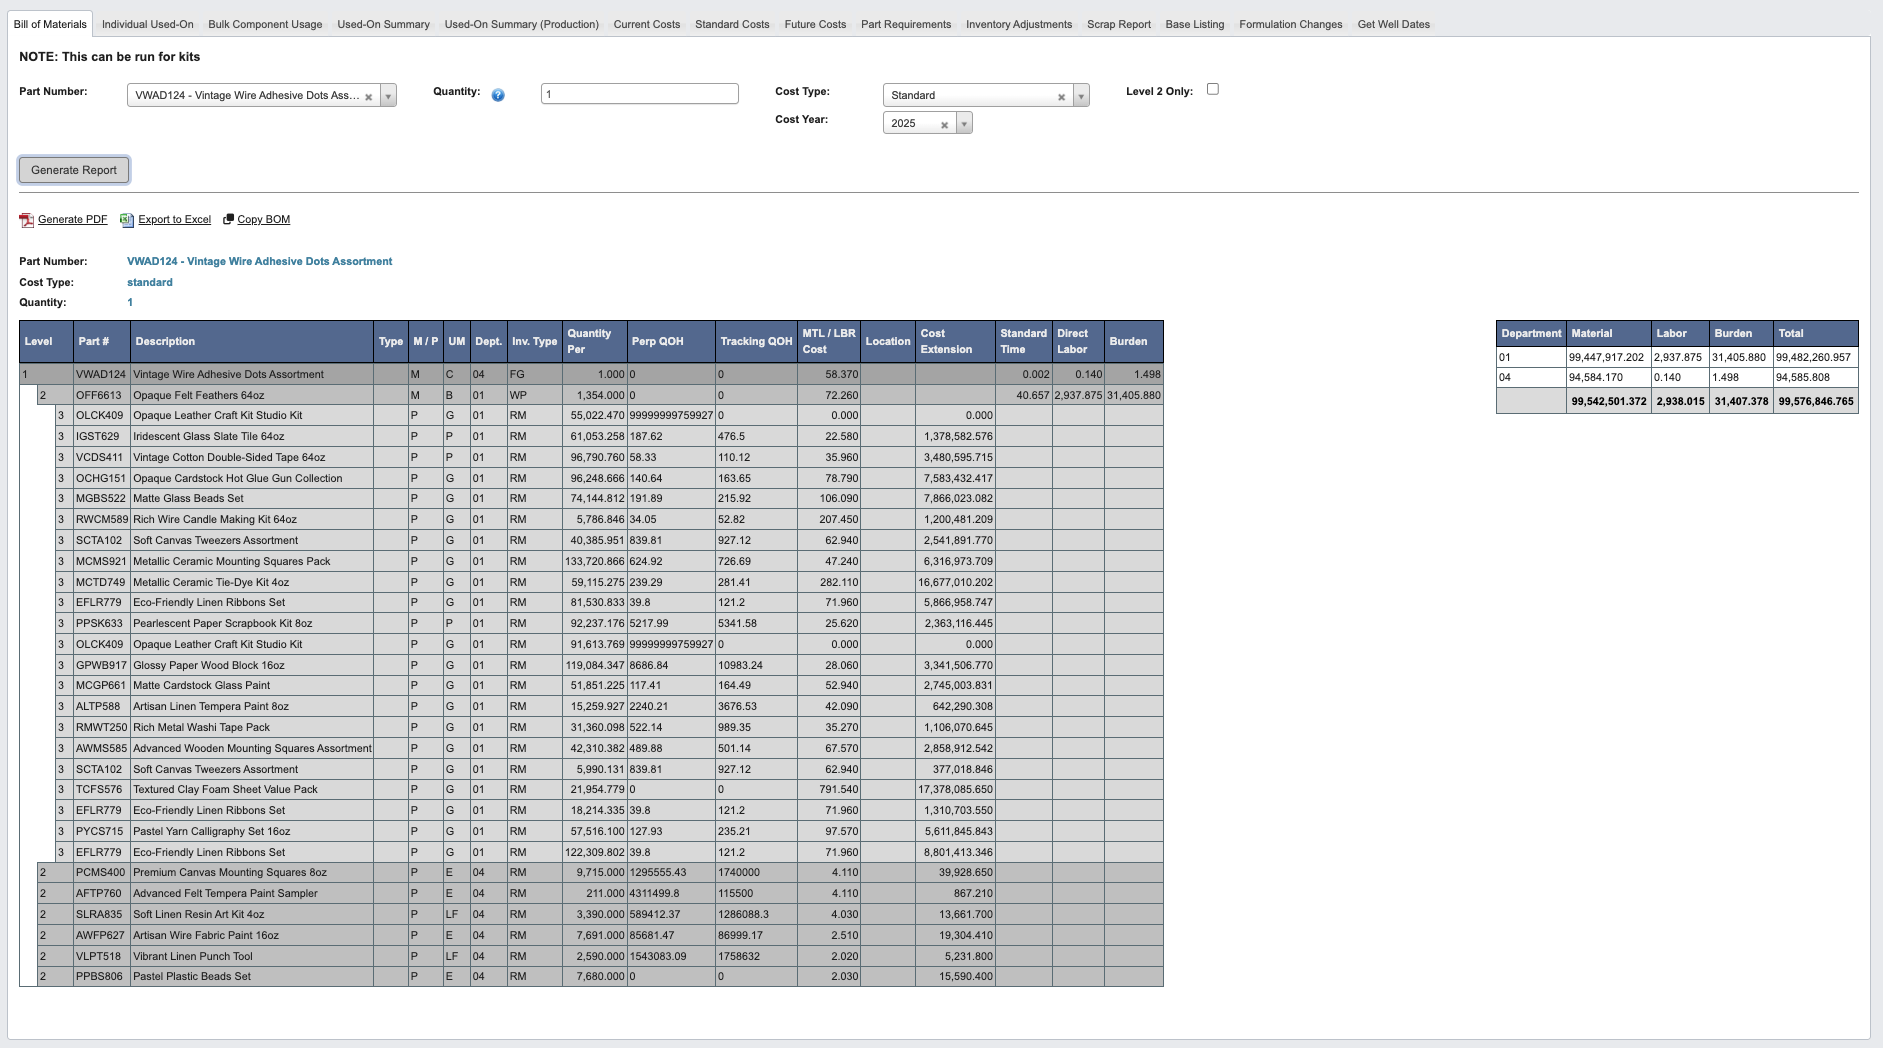Click the Generate PDF link
Viewport: 1883px width, 1048px height.
click(x=73, y=219)
